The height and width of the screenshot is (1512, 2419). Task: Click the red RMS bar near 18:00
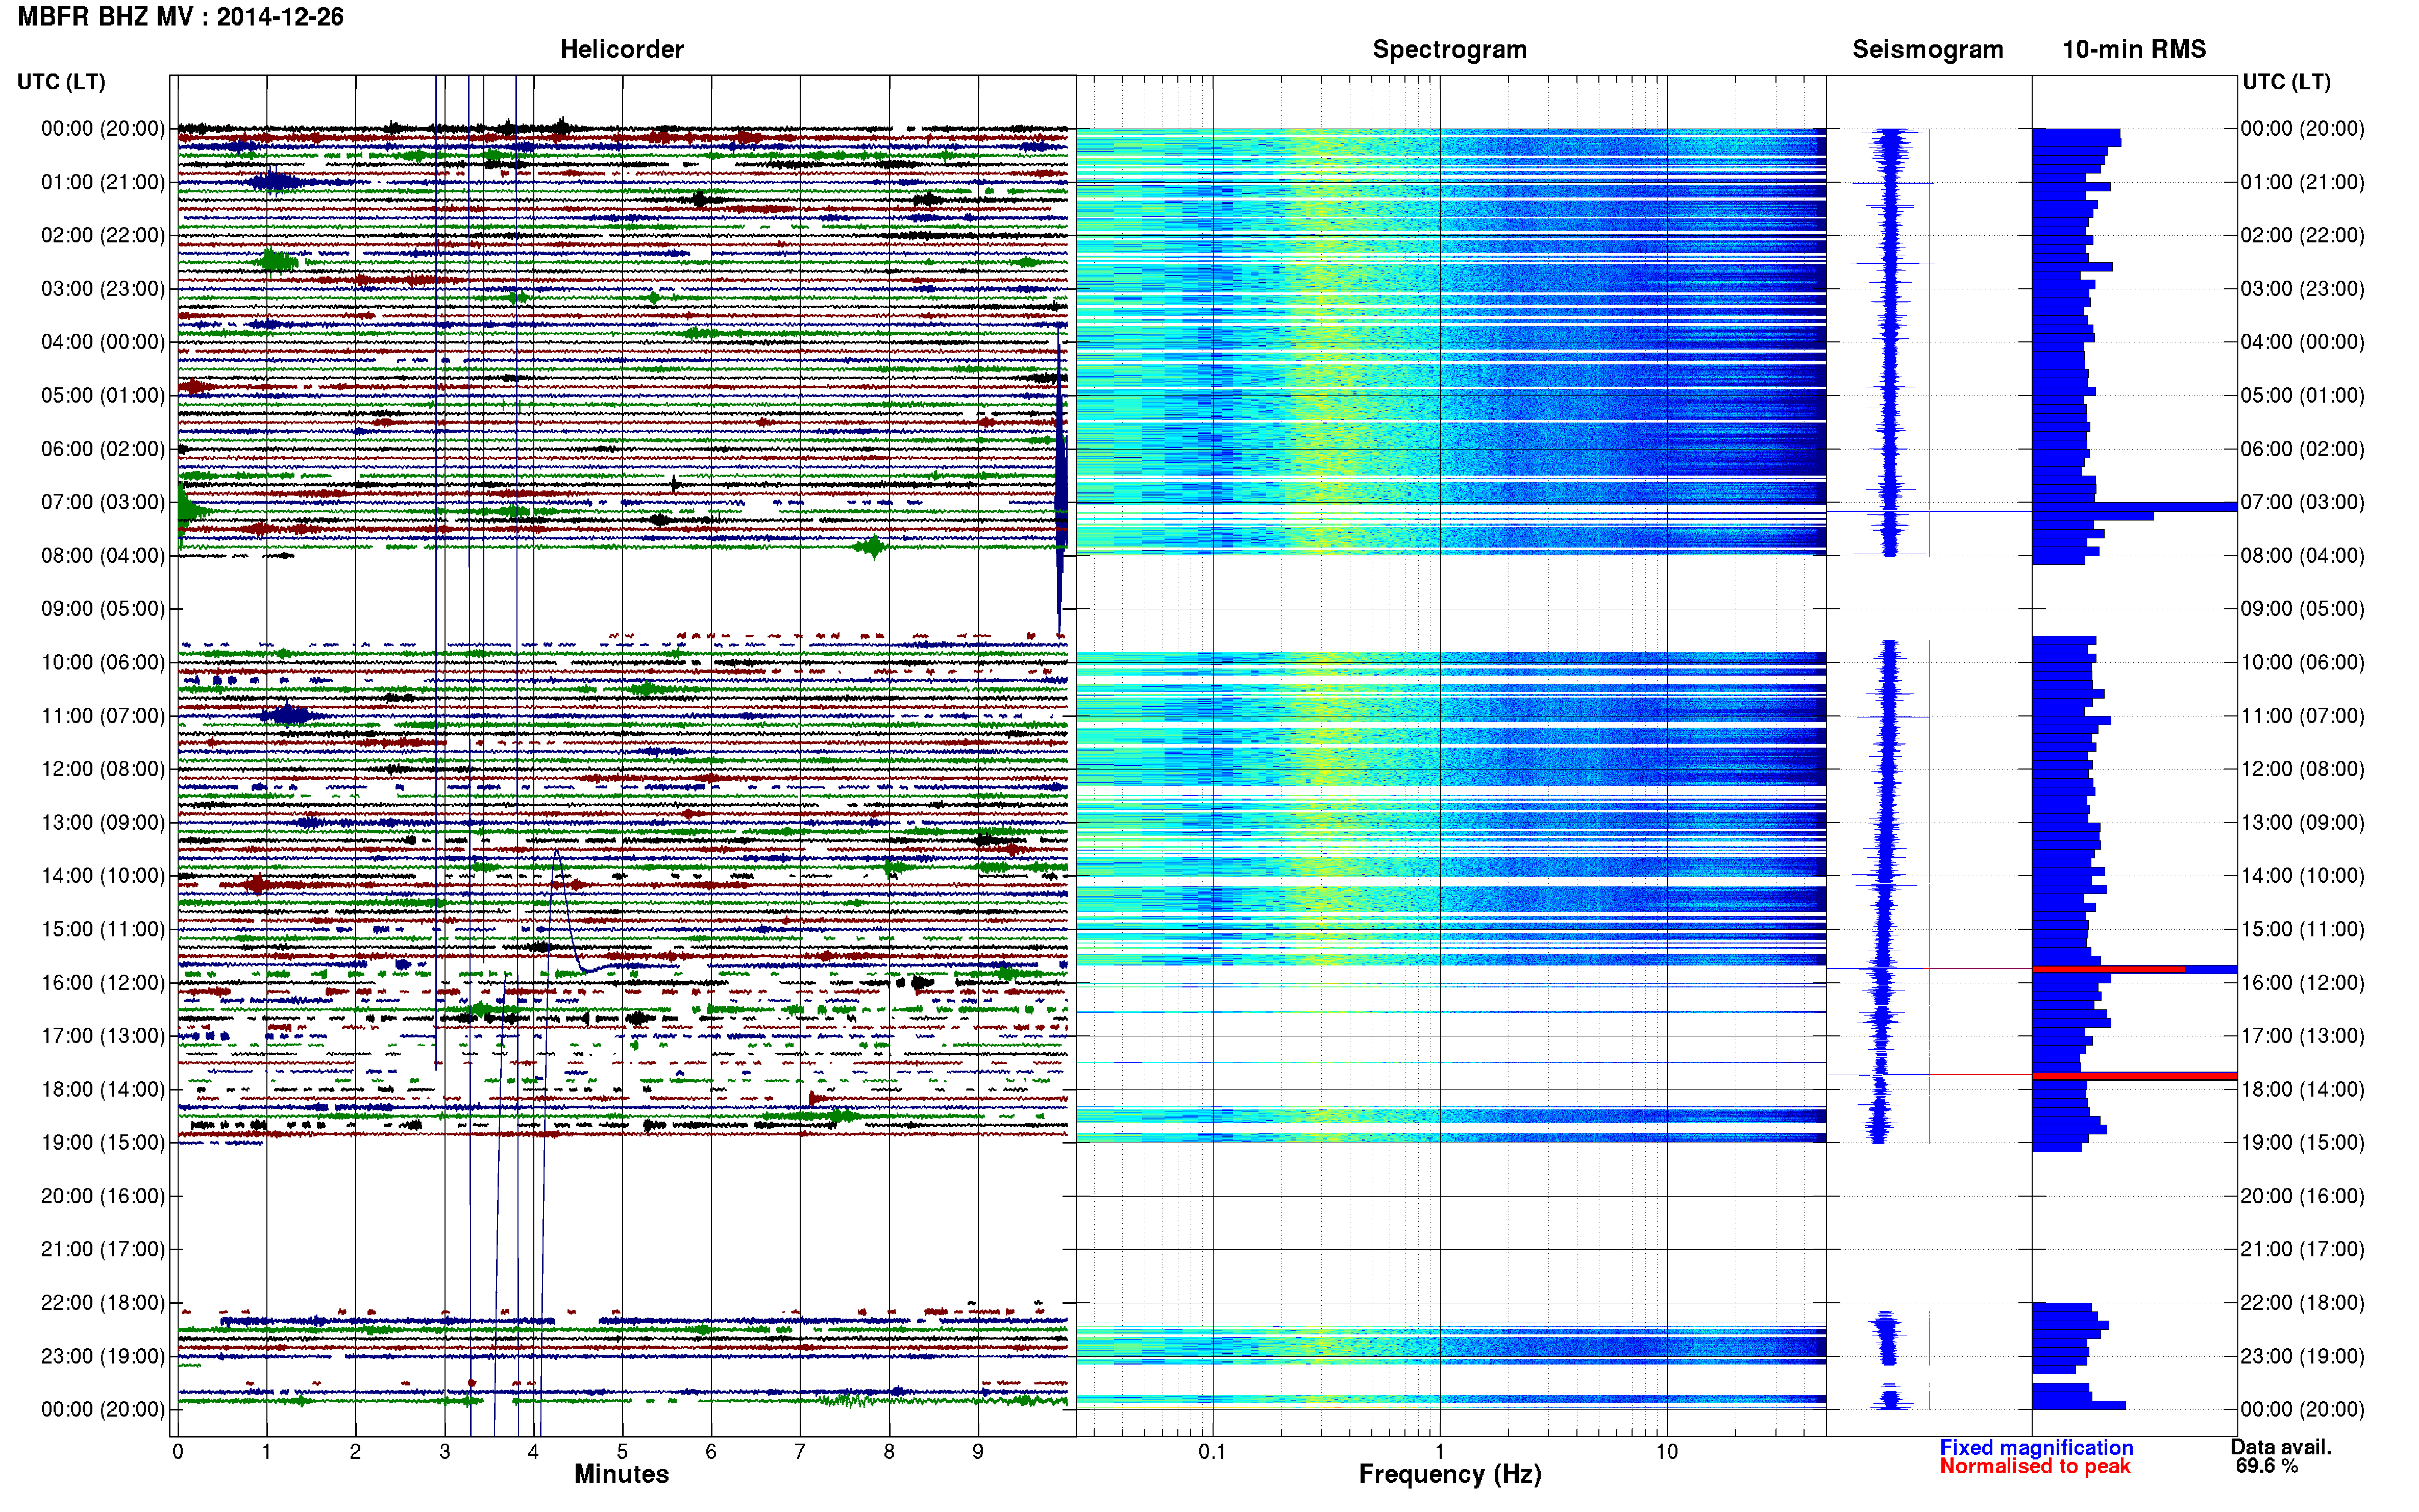coord(2134,1076)
